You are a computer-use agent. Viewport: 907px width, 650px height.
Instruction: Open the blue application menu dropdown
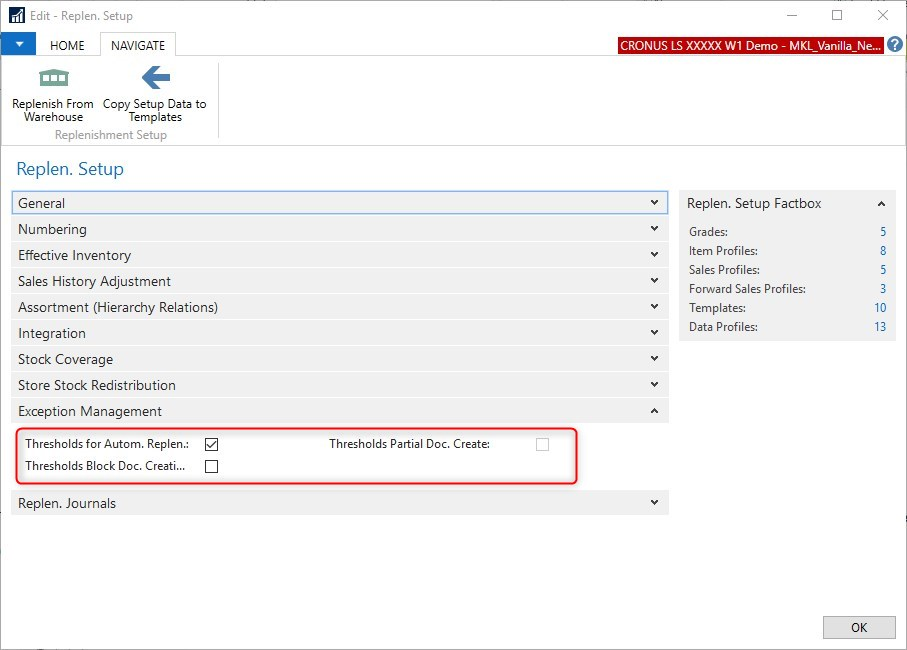pos(18,45)
